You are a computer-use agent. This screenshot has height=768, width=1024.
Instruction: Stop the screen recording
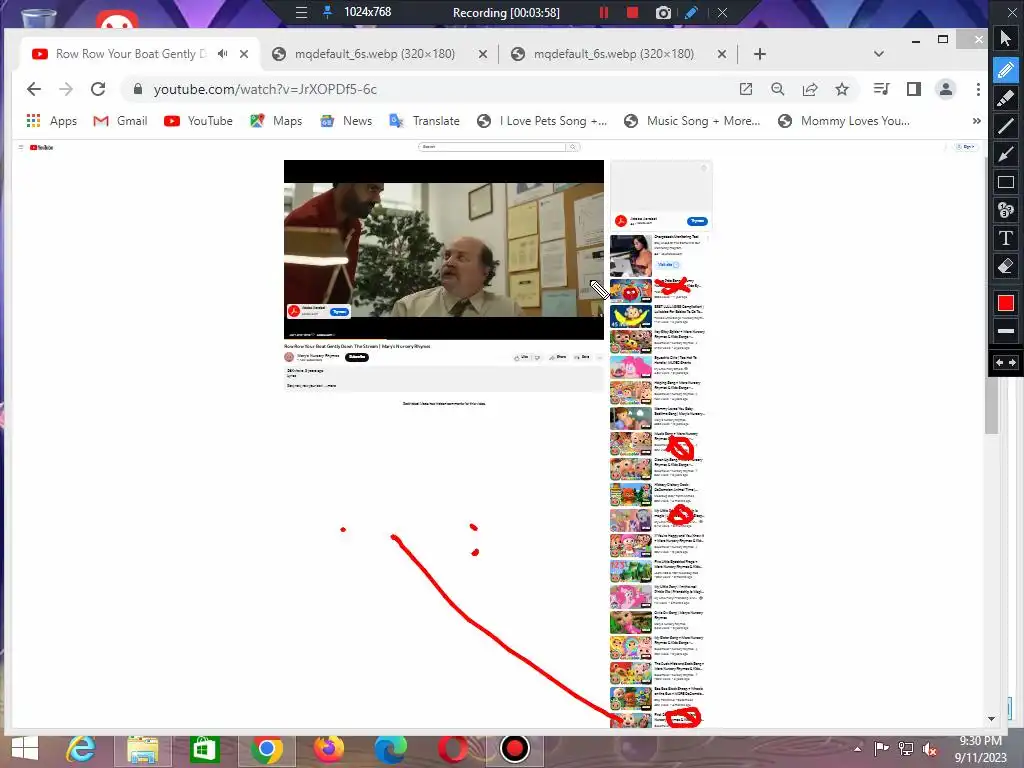click(x=632, y=12)
